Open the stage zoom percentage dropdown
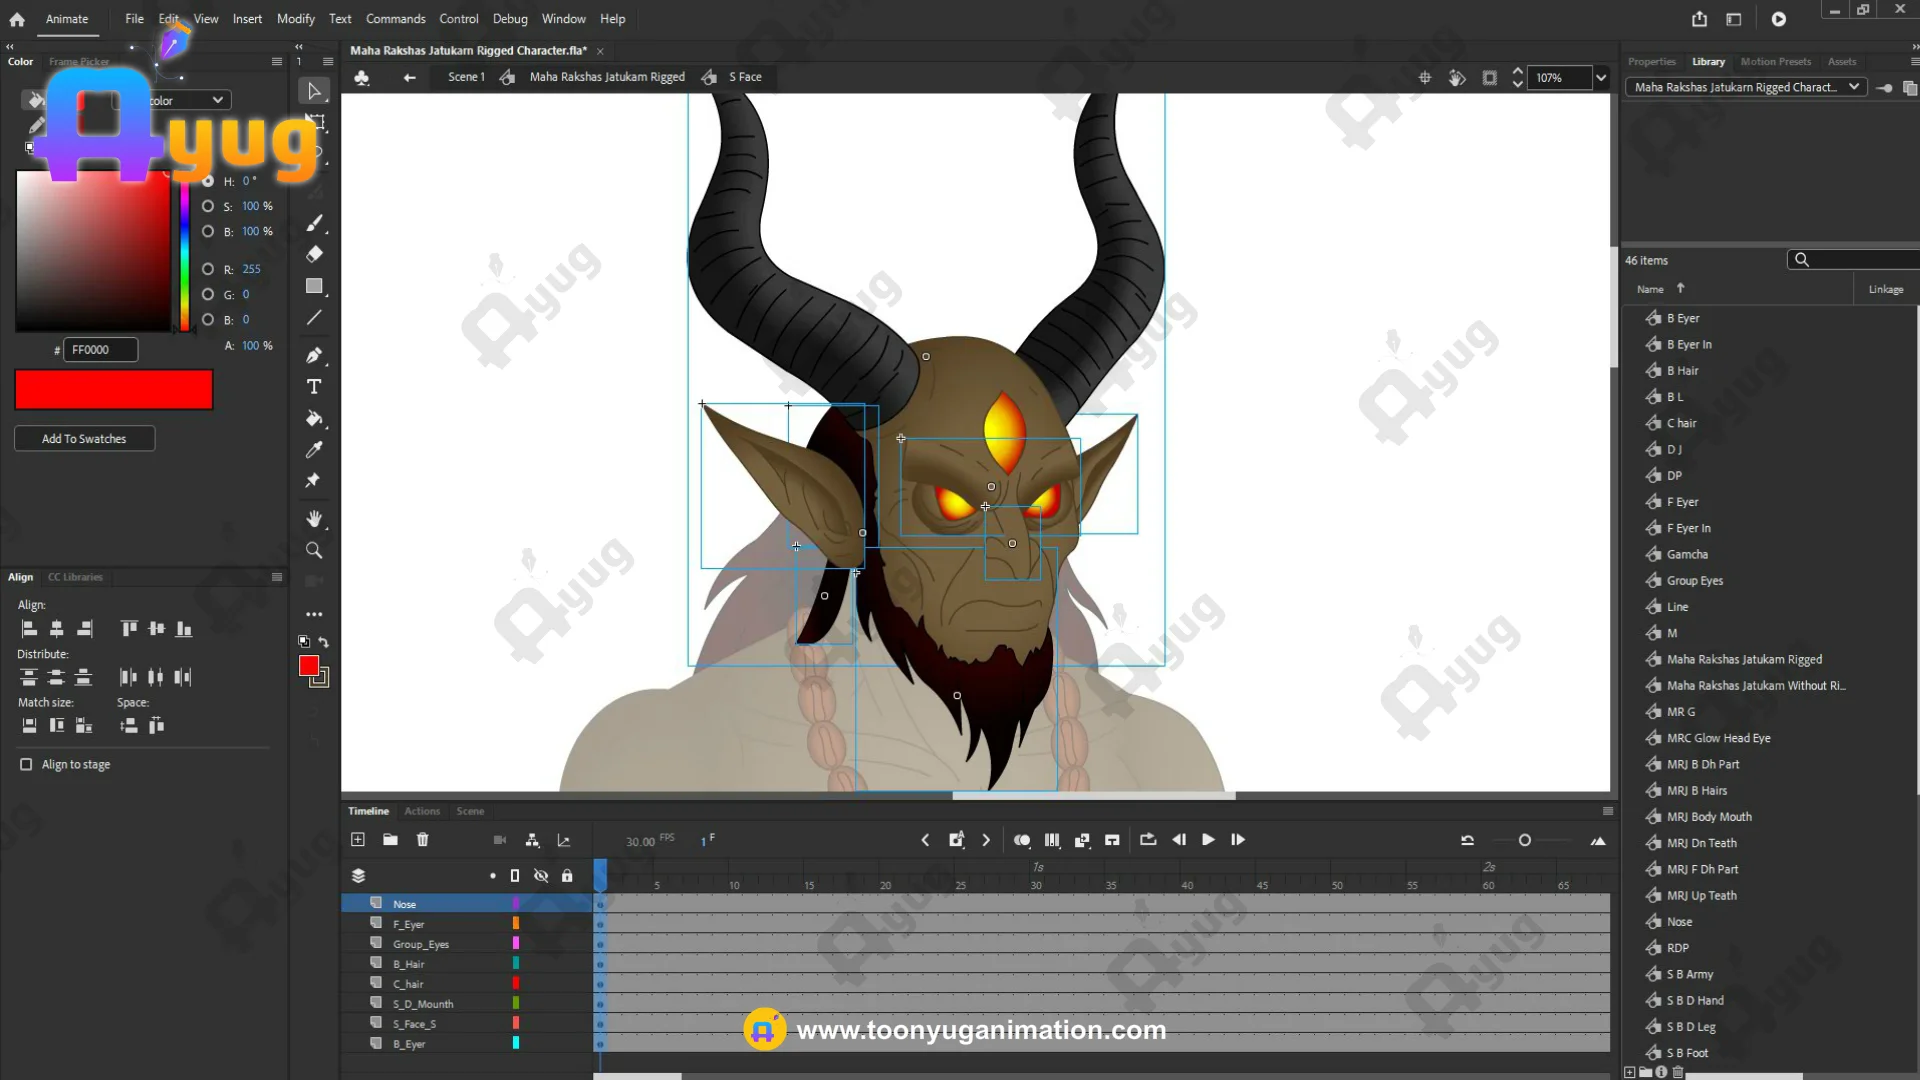This screenshot has height=1080, width=1920. point(1600,78)
